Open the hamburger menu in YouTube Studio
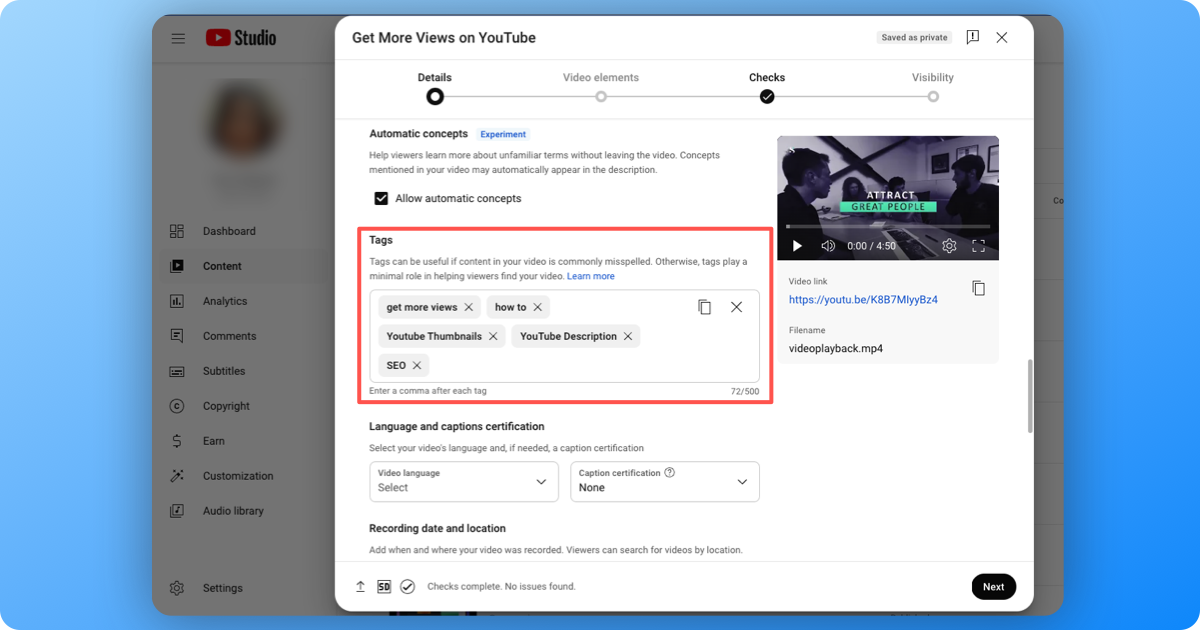 tap(178, 38)
